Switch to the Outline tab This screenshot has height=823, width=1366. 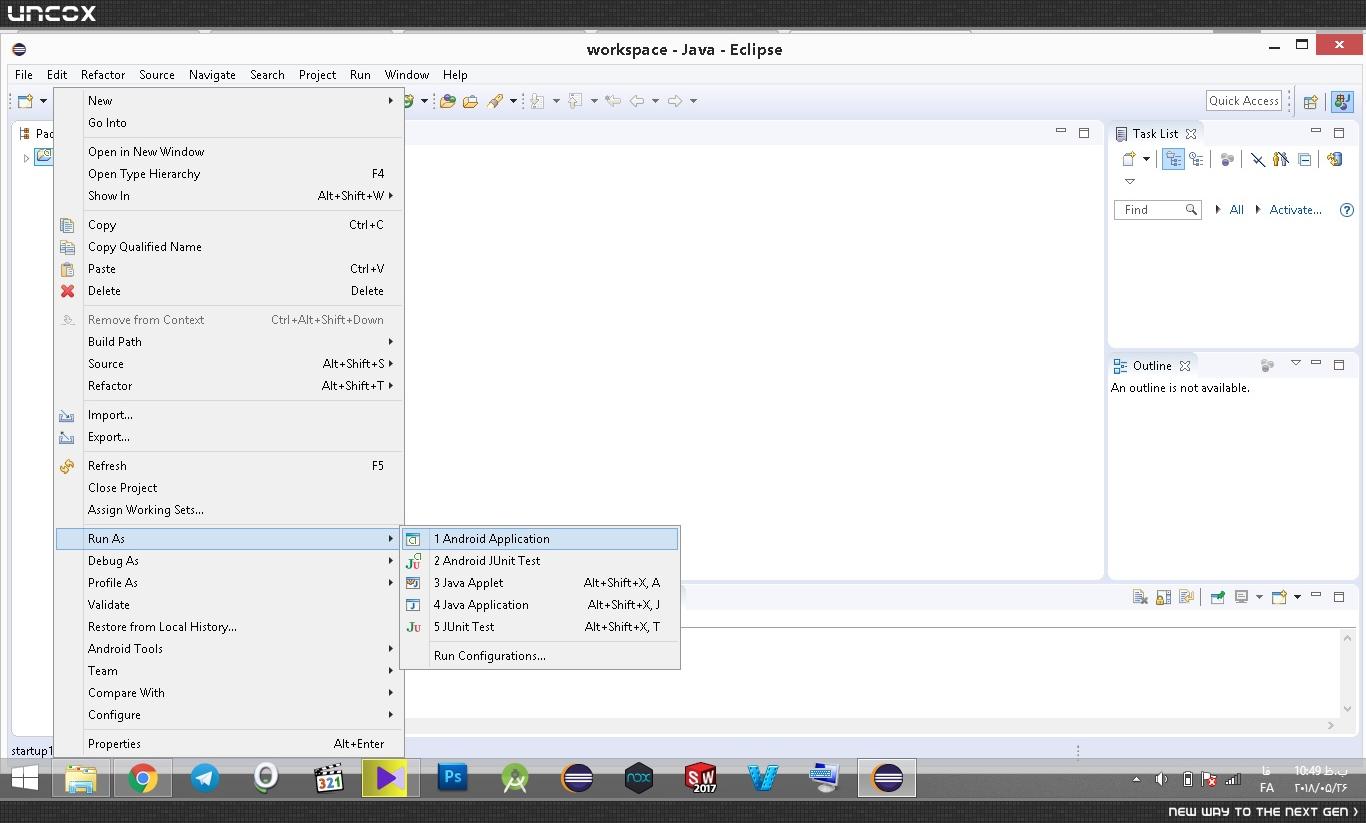pyautogui.click(x=1151, y=366)
